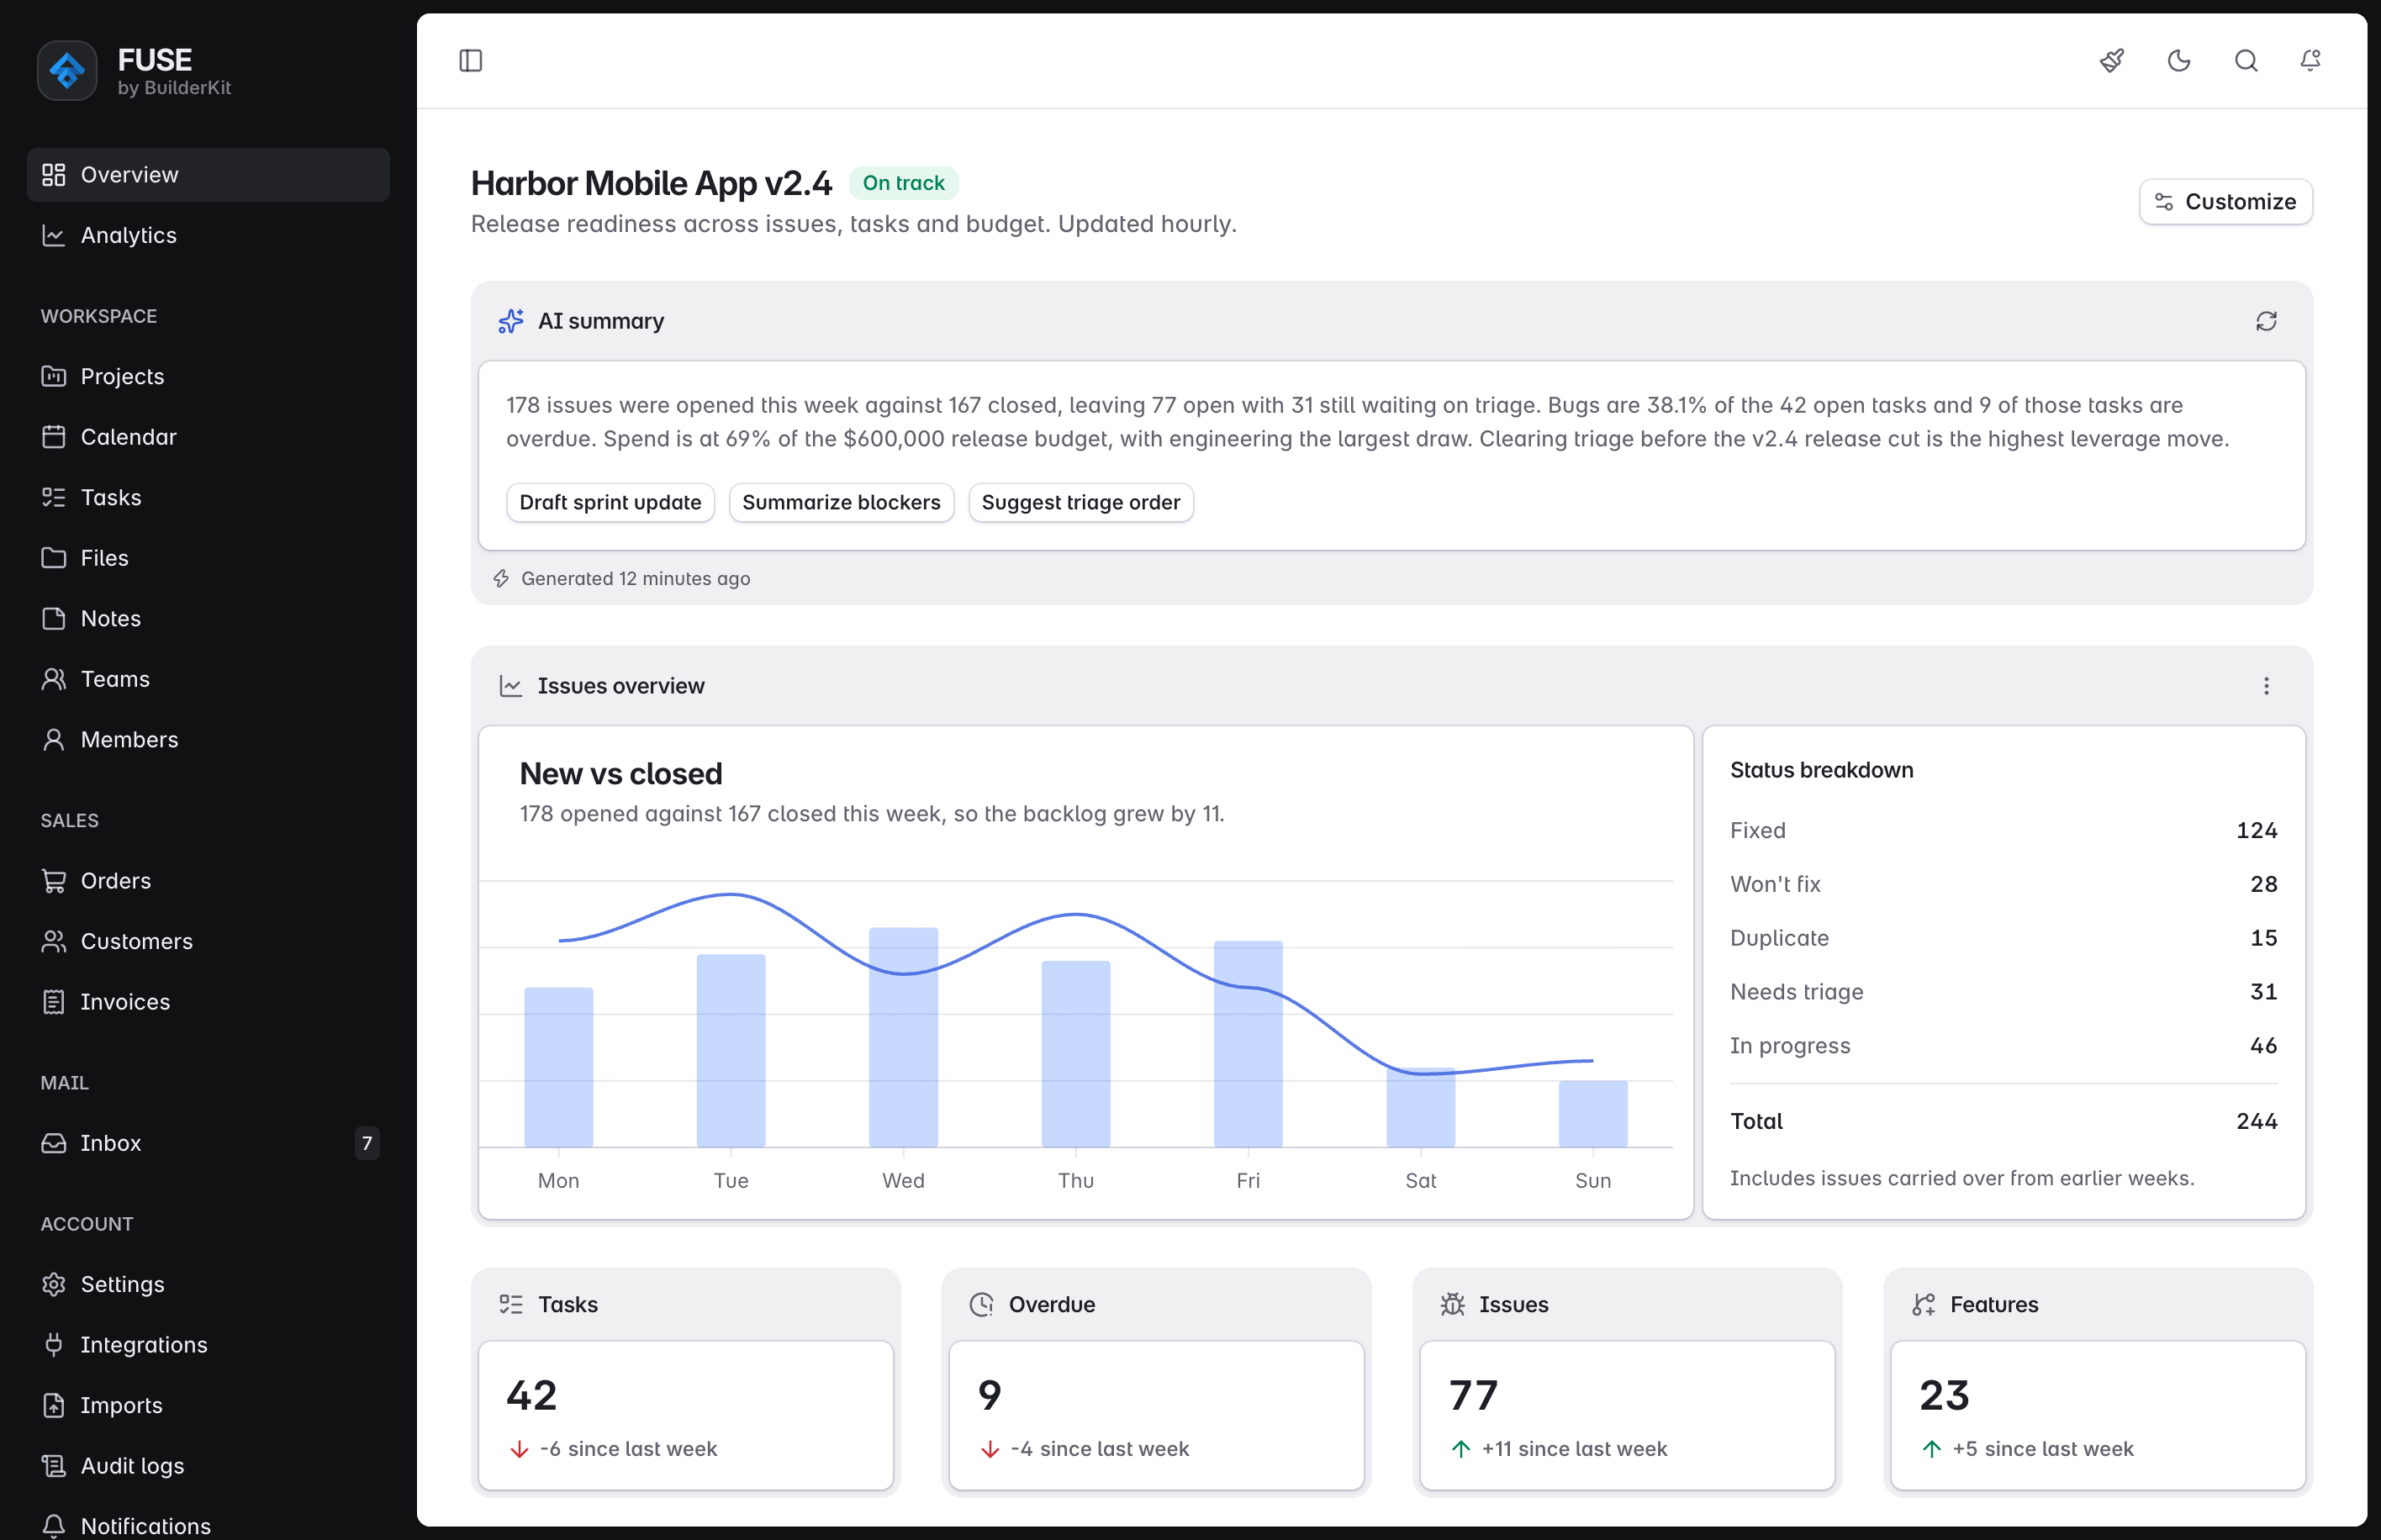Open Invoices in the sidebar
Image resolution: width=2381 pixels, height=1540 pixels.
[x=208, y=1002]
